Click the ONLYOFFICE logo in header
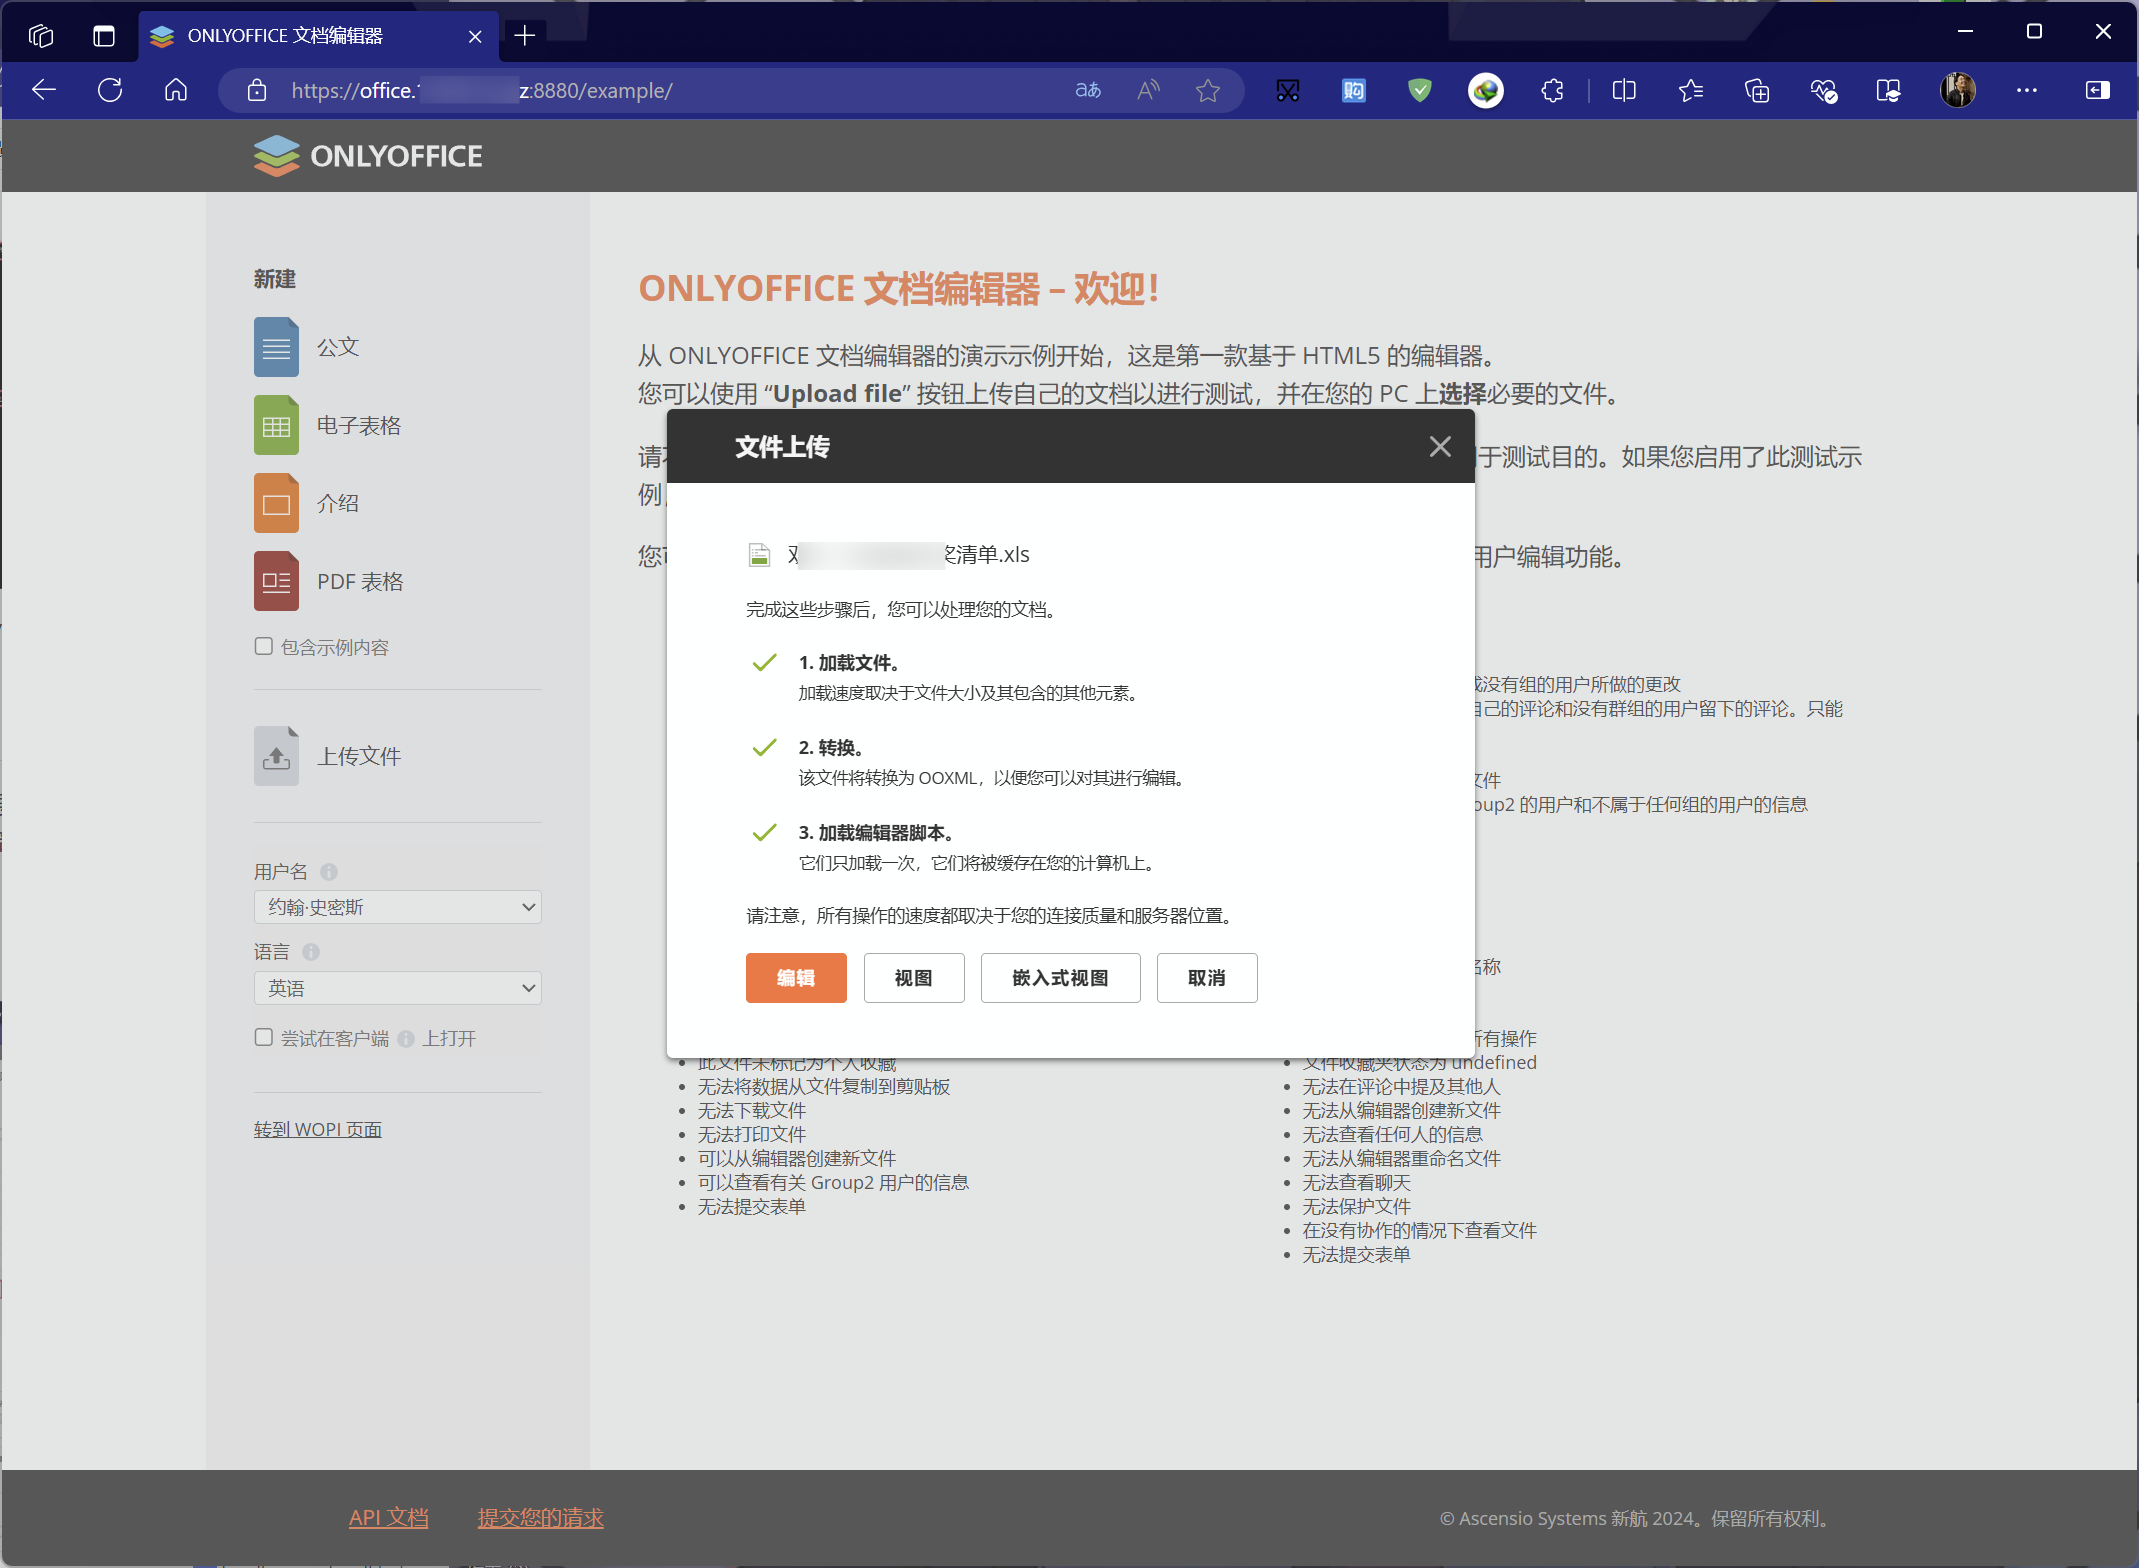Viewport: 2139px width, 1568px height. click(x=368, y=156)
